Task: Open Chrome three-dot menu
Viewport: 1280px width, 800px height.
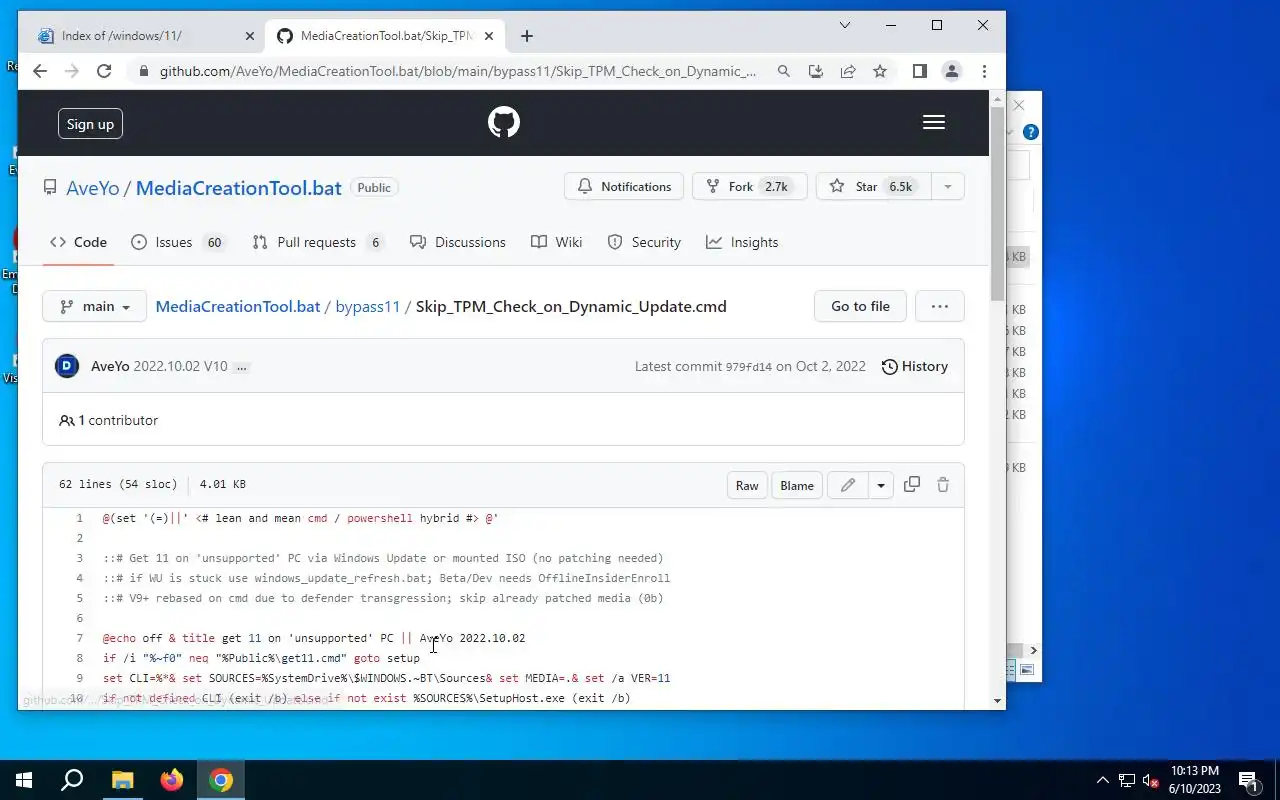Action: [x=984, y=71]
